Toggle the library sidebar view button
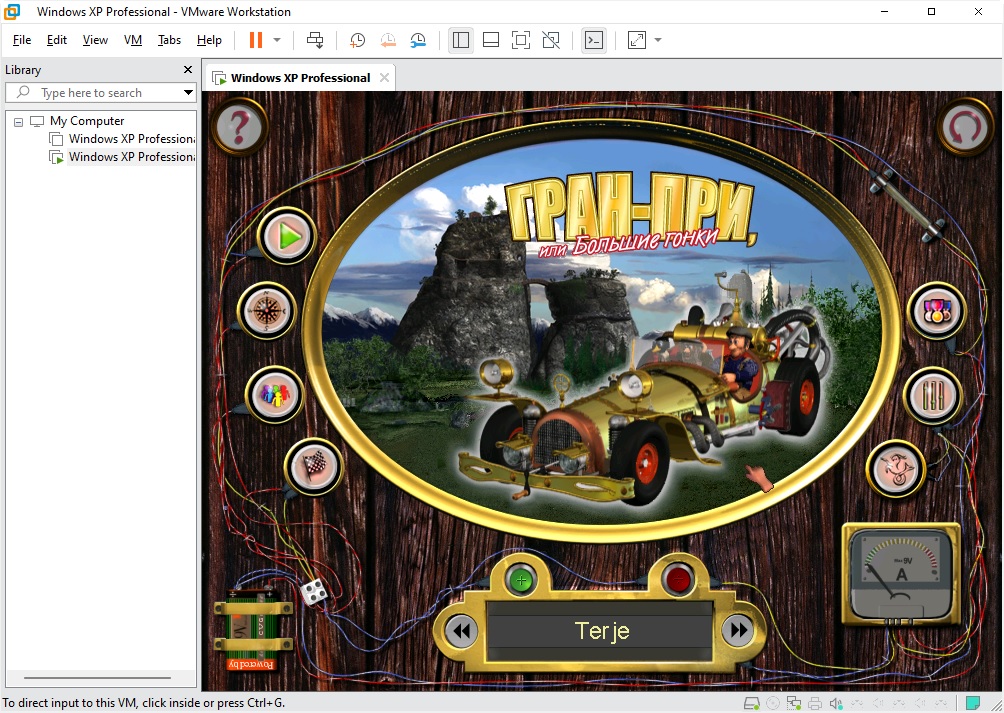The image size is (1004, 713). click(460, 40)
